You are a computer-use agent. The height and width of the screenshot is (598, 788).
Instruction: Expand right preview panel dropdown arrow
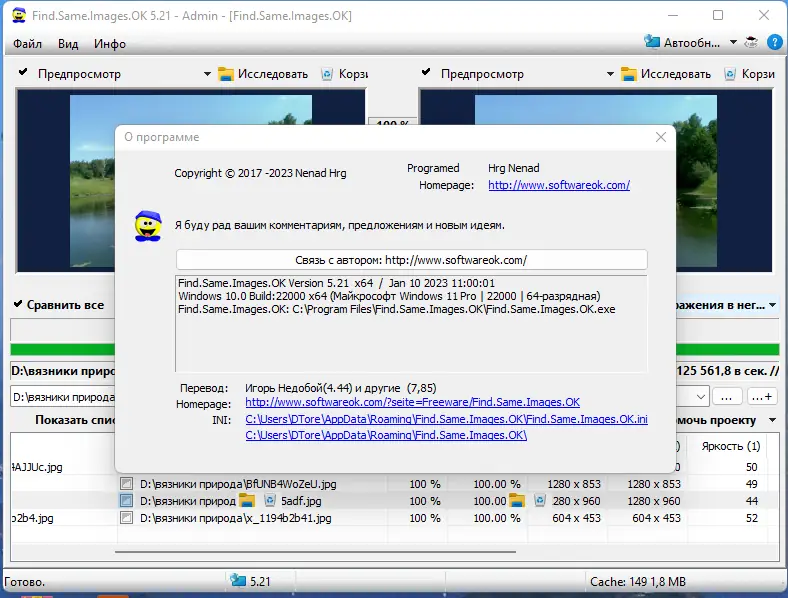(610, 74)
